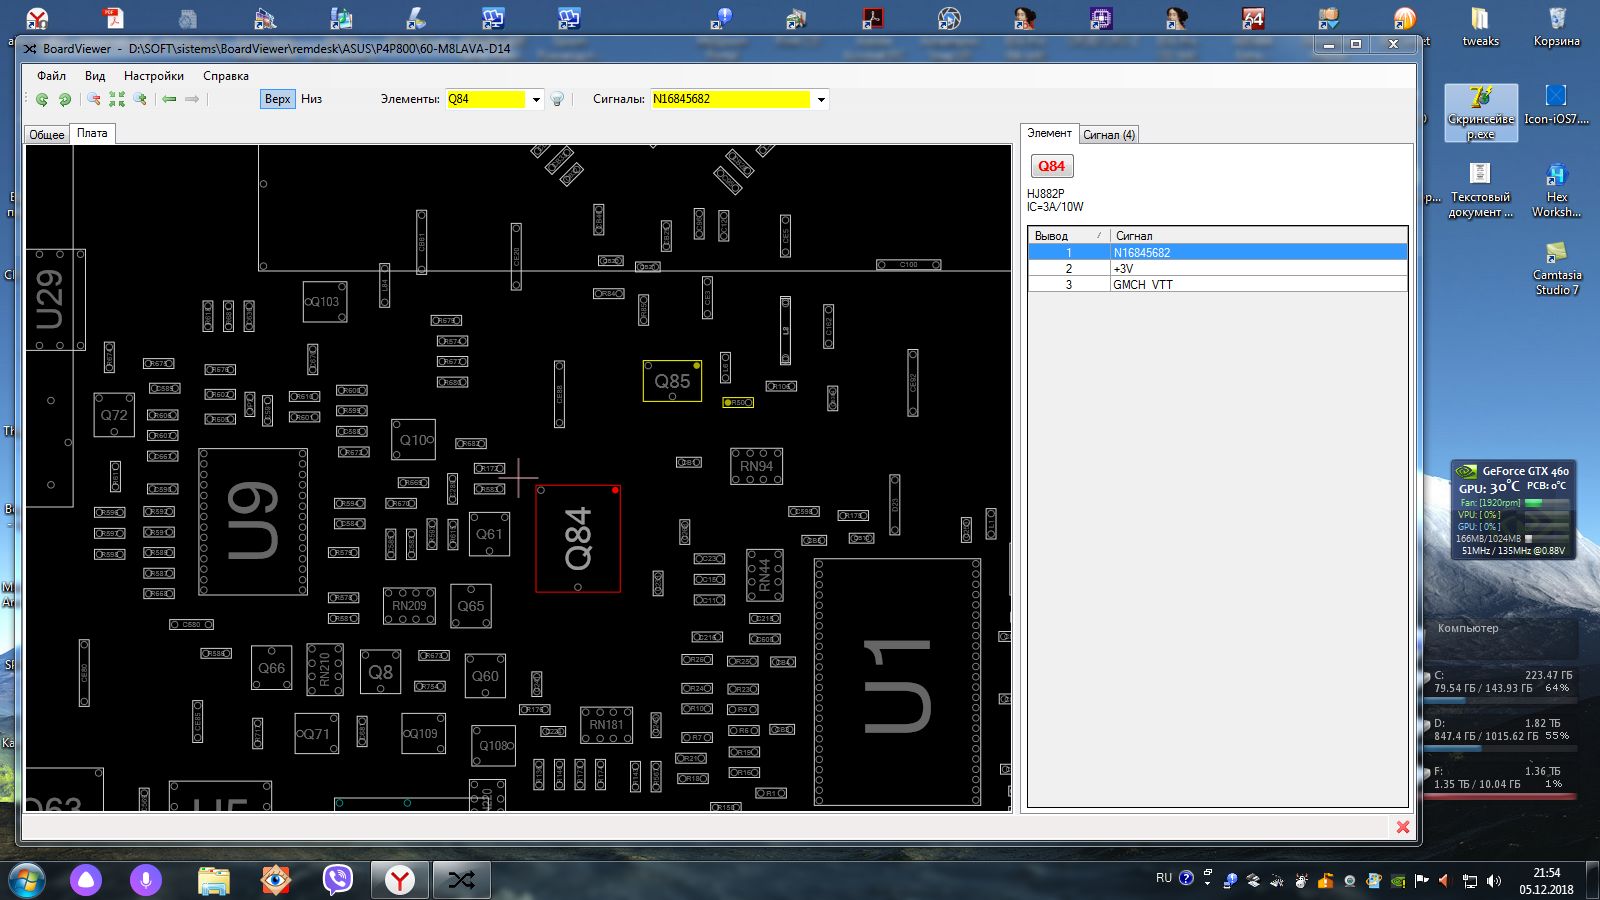This screenshot has height=900, width=1600.
Task: Select component Q66 on the board
Action: pos(272,668)
